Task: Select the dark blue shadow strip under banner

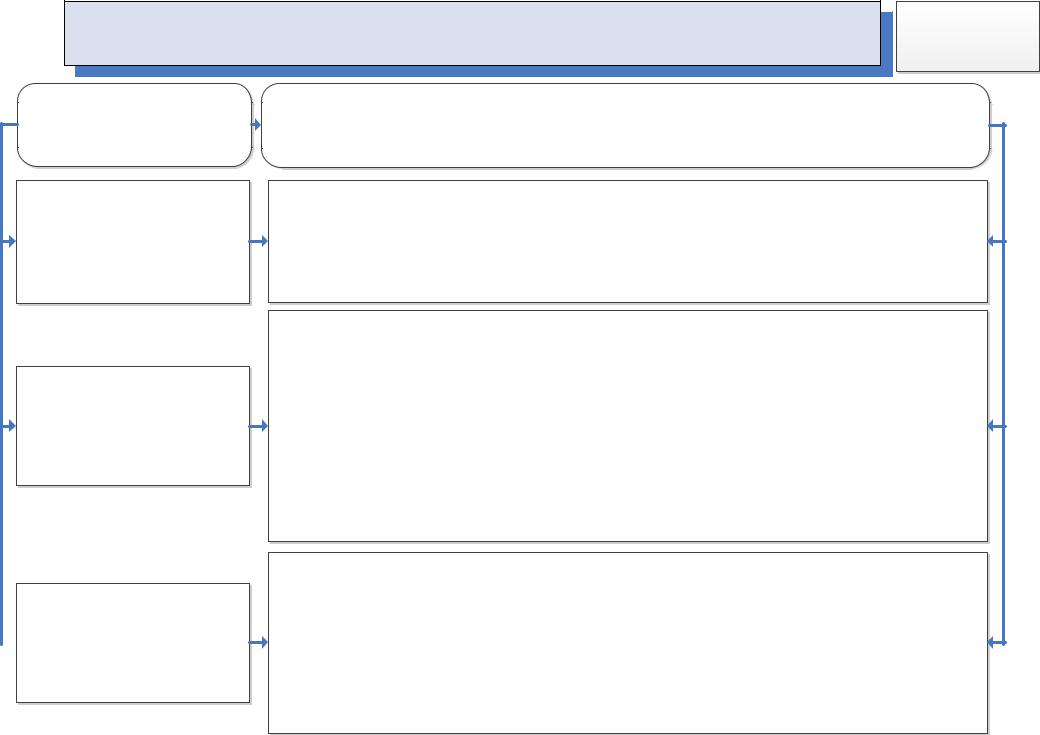Action: [x=484, y=72]
